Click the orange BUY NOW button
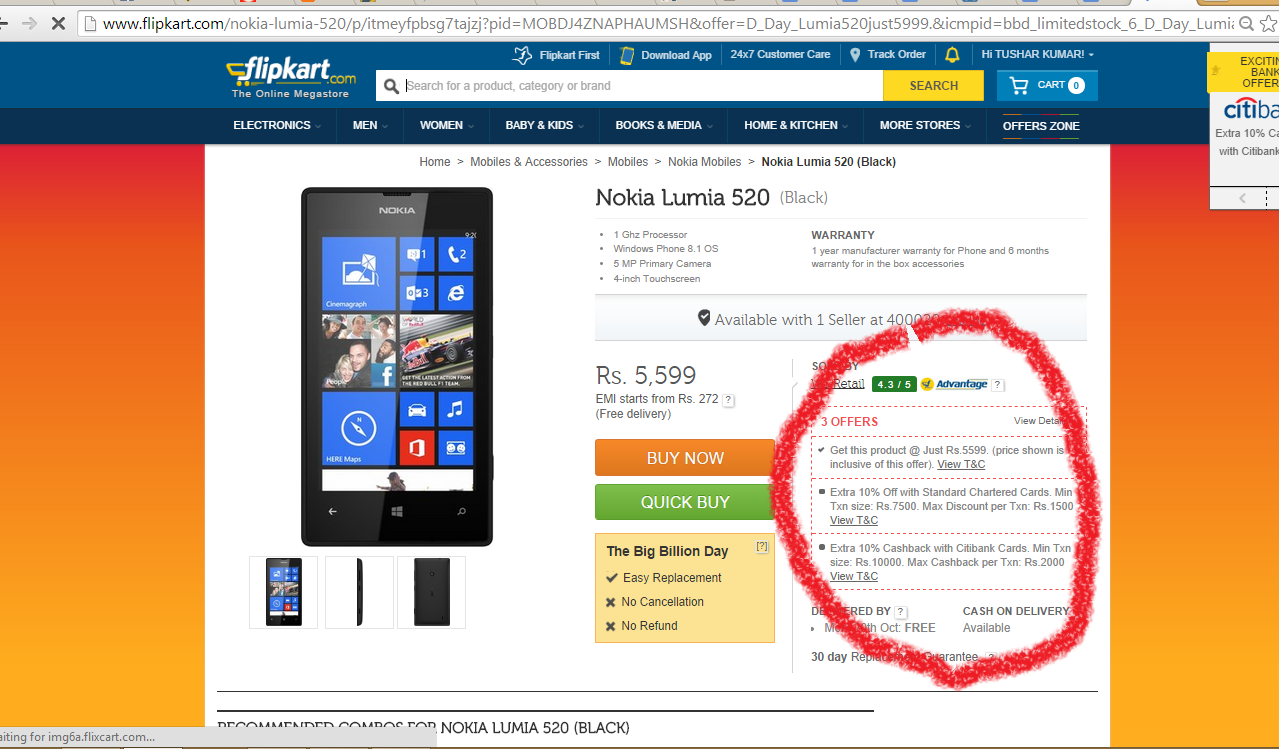 pos(685,458)
